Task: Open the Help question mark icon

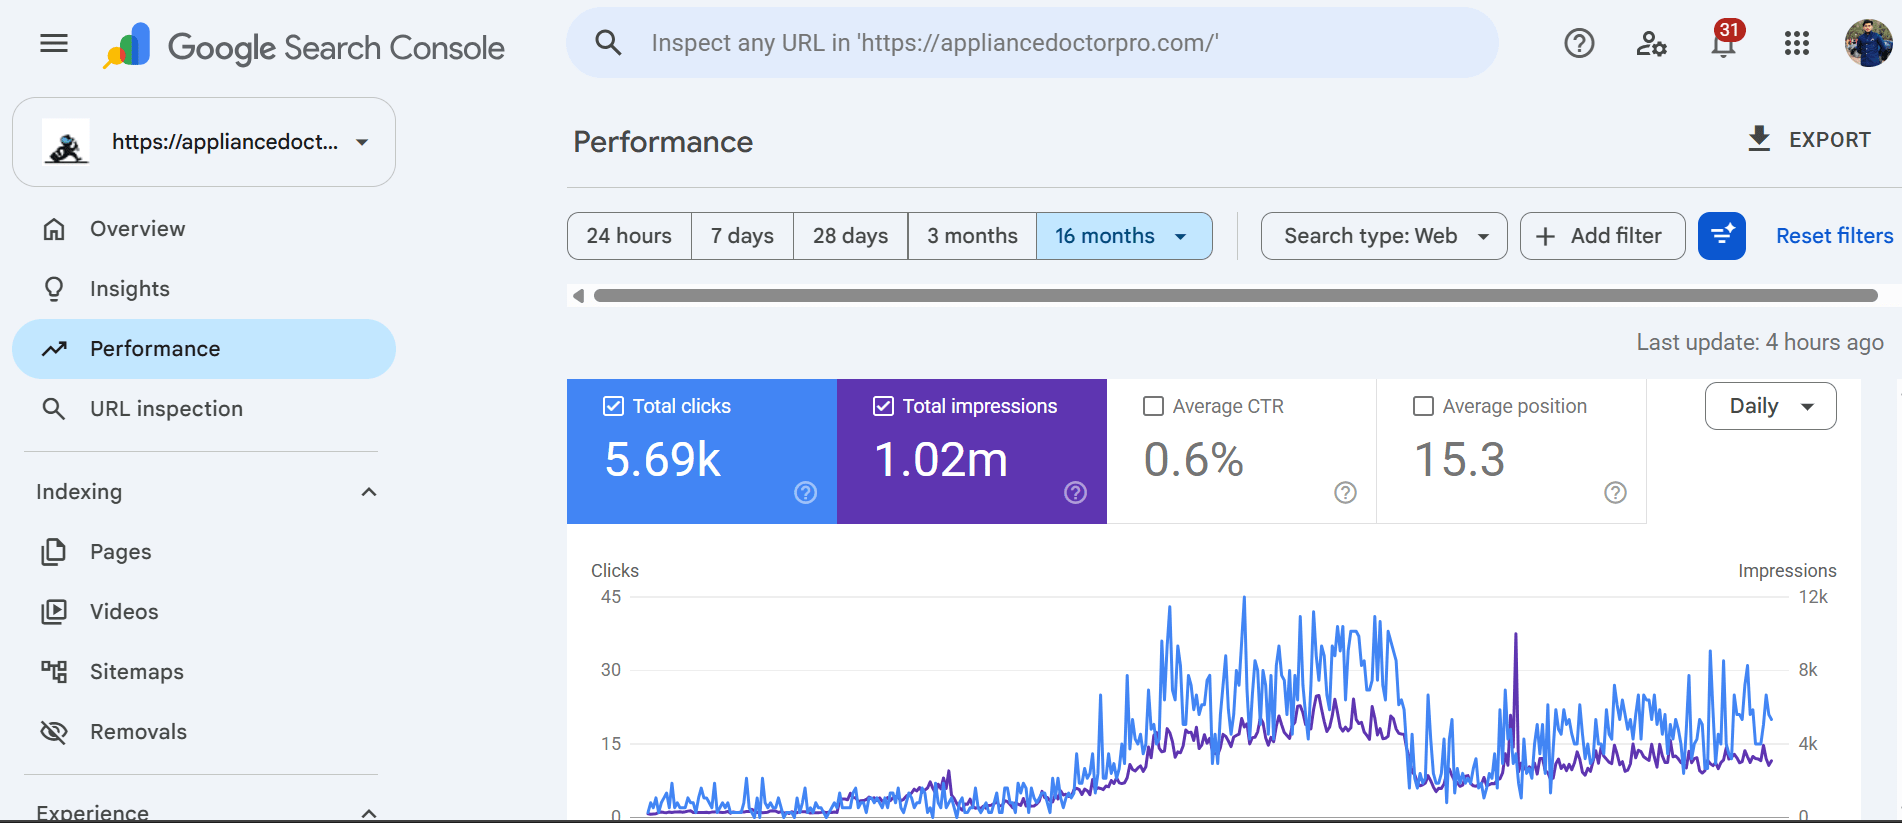Action: pos(1579,43)
